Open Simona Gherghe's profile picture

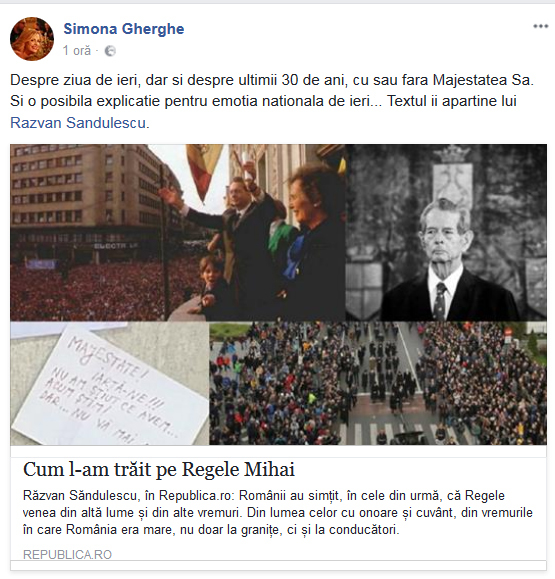coord(32,39)
